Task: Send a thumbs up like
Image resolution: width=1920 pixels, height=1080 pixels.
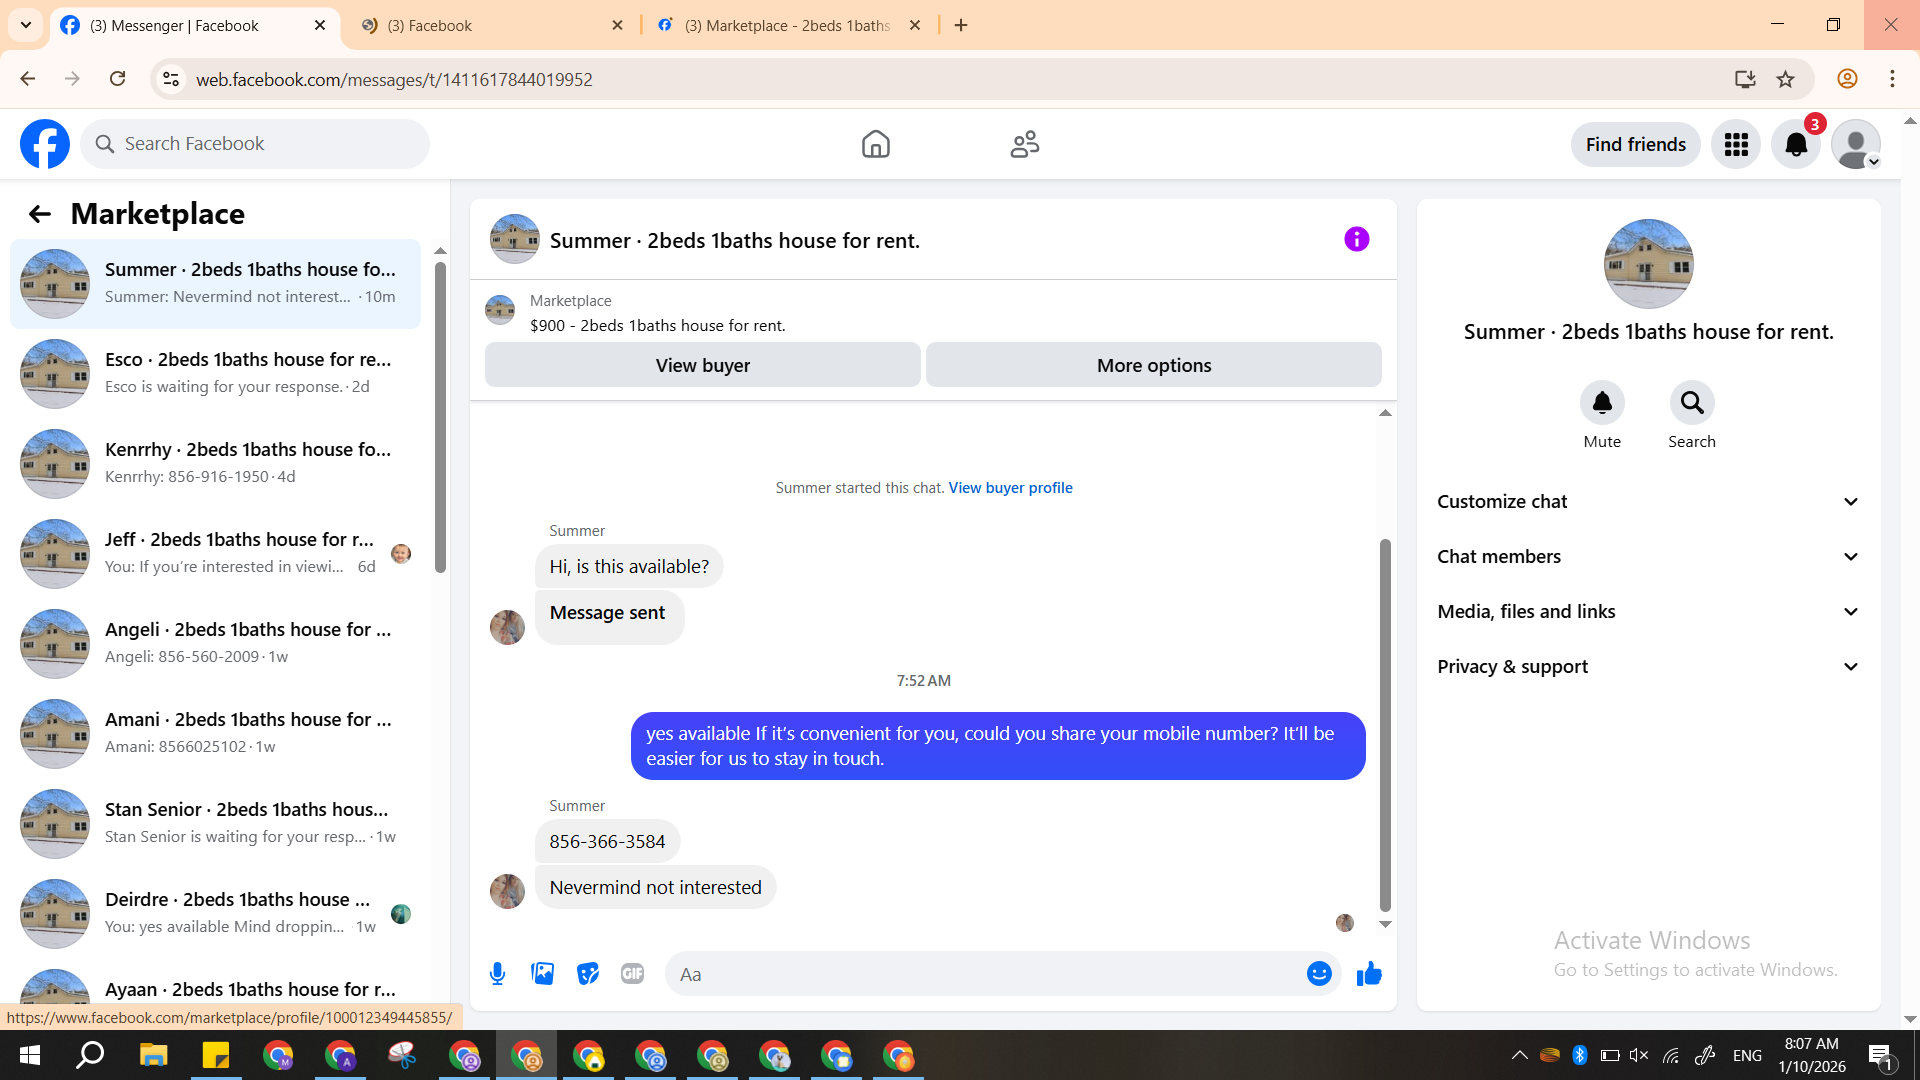Action: click(1368, 973)
